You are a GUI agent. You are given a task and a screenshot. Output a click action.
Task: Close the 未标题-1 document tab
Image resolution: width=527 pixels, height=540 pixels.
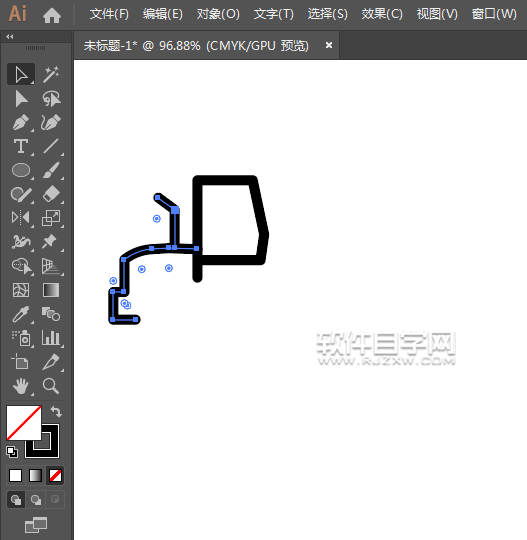pyautogui.click(x=329, y=45)
